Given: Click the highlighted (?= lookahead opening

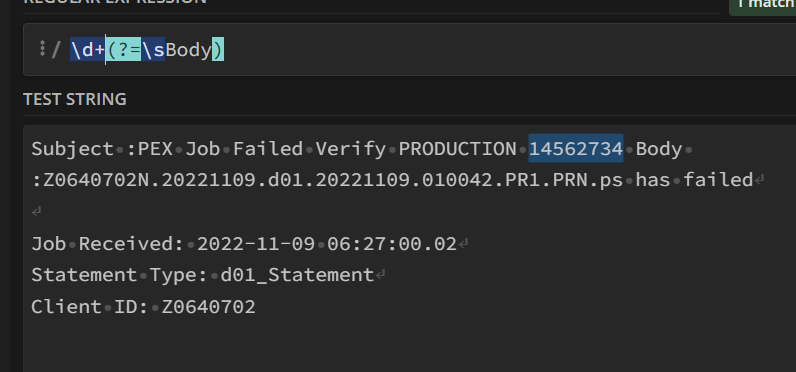Looking at the screenshot, I should [x=123, y=49].
